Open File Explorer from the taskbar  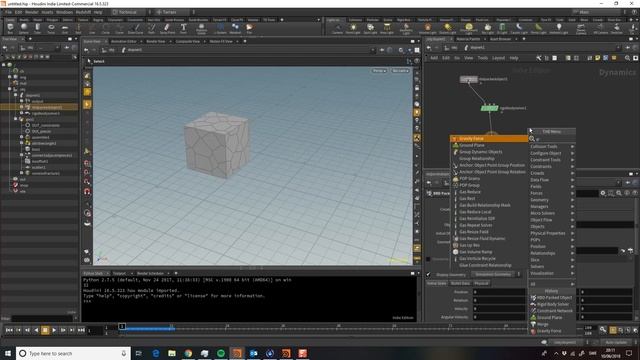[172, 353]
